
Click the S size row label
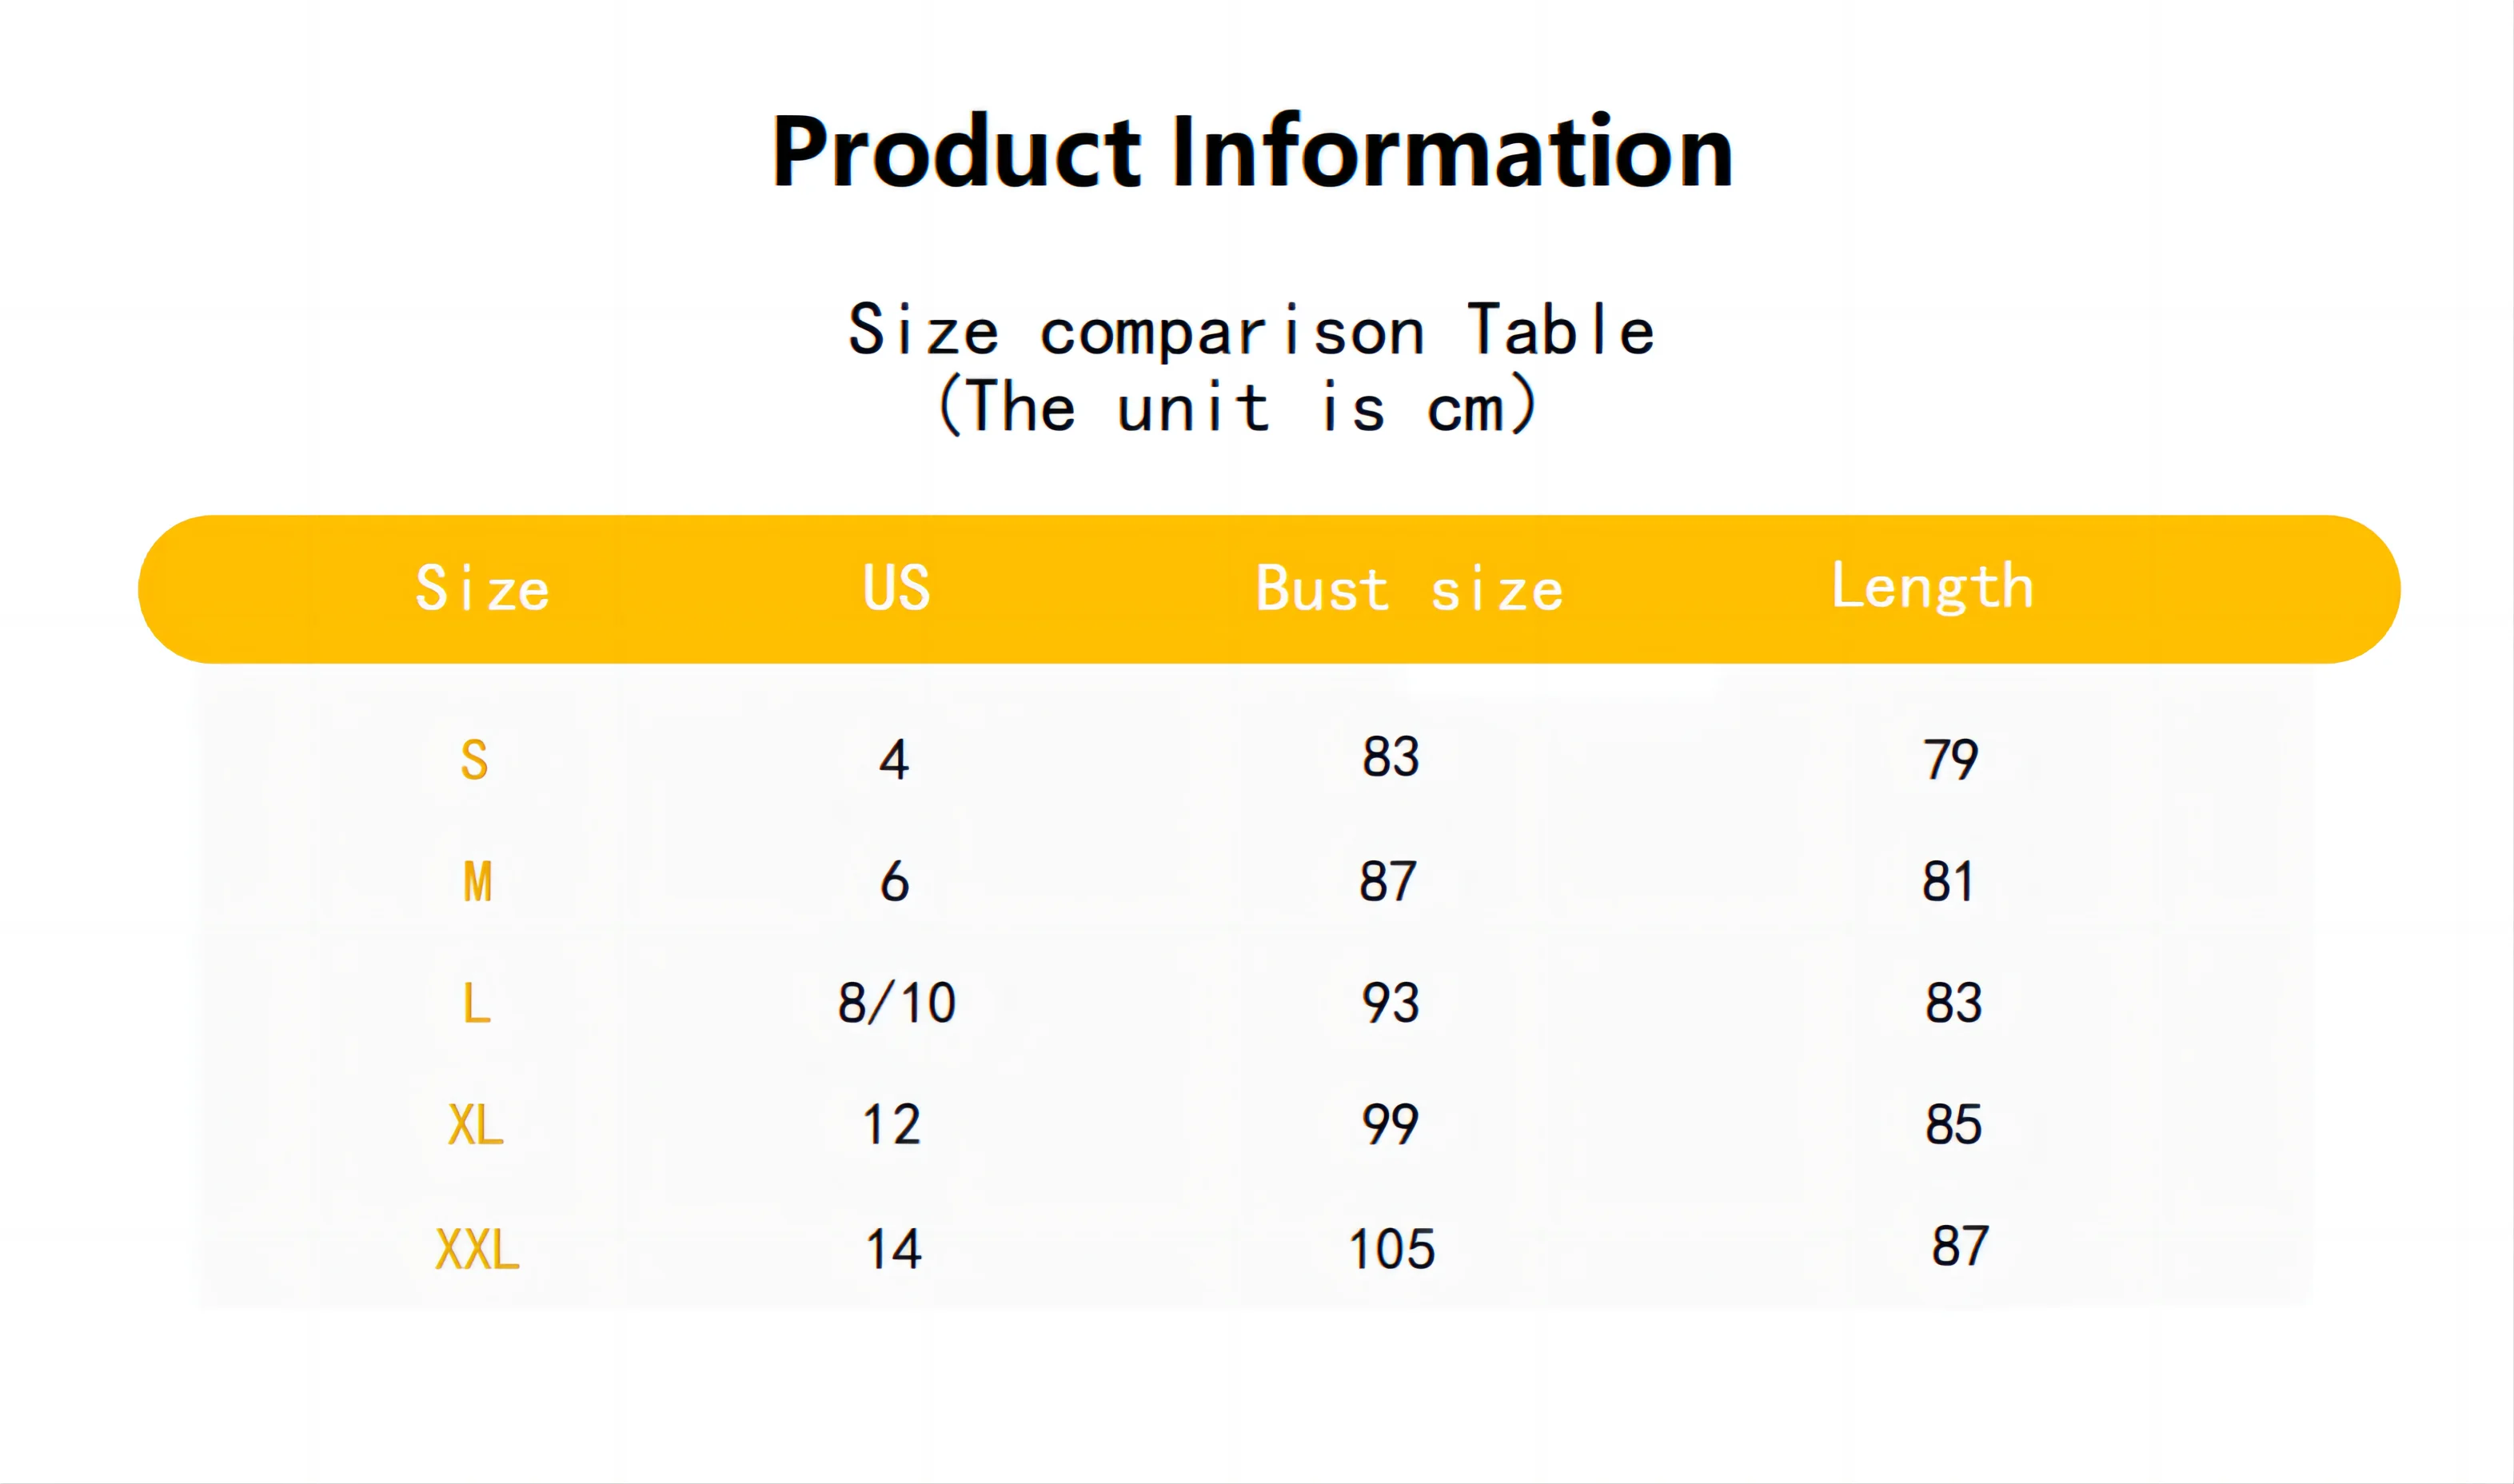[x=474, y=760]
